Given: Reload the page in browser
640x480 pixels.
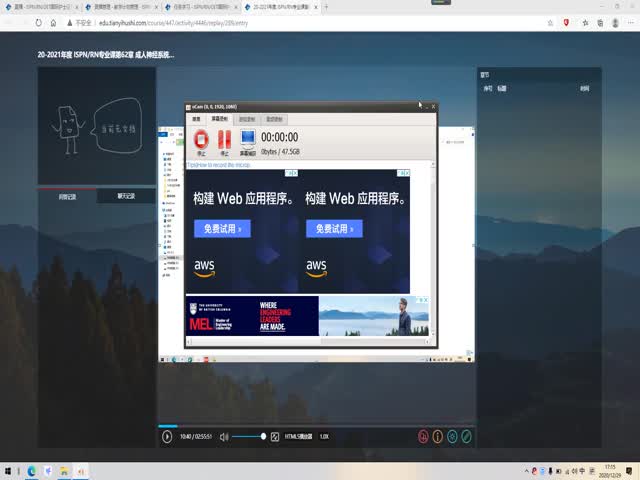Looking at the screenshot, I should (38, 23).
